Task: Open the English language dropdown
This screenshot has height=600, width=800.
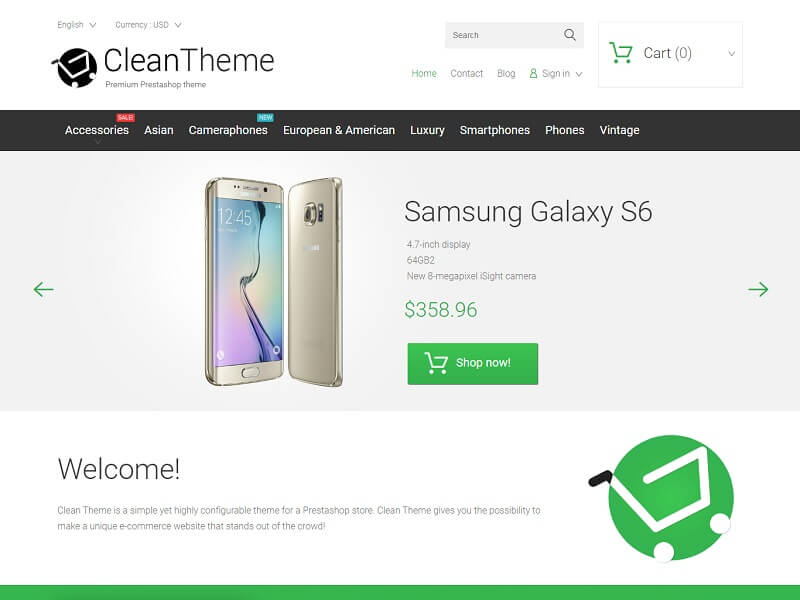Action: point(77,24)
